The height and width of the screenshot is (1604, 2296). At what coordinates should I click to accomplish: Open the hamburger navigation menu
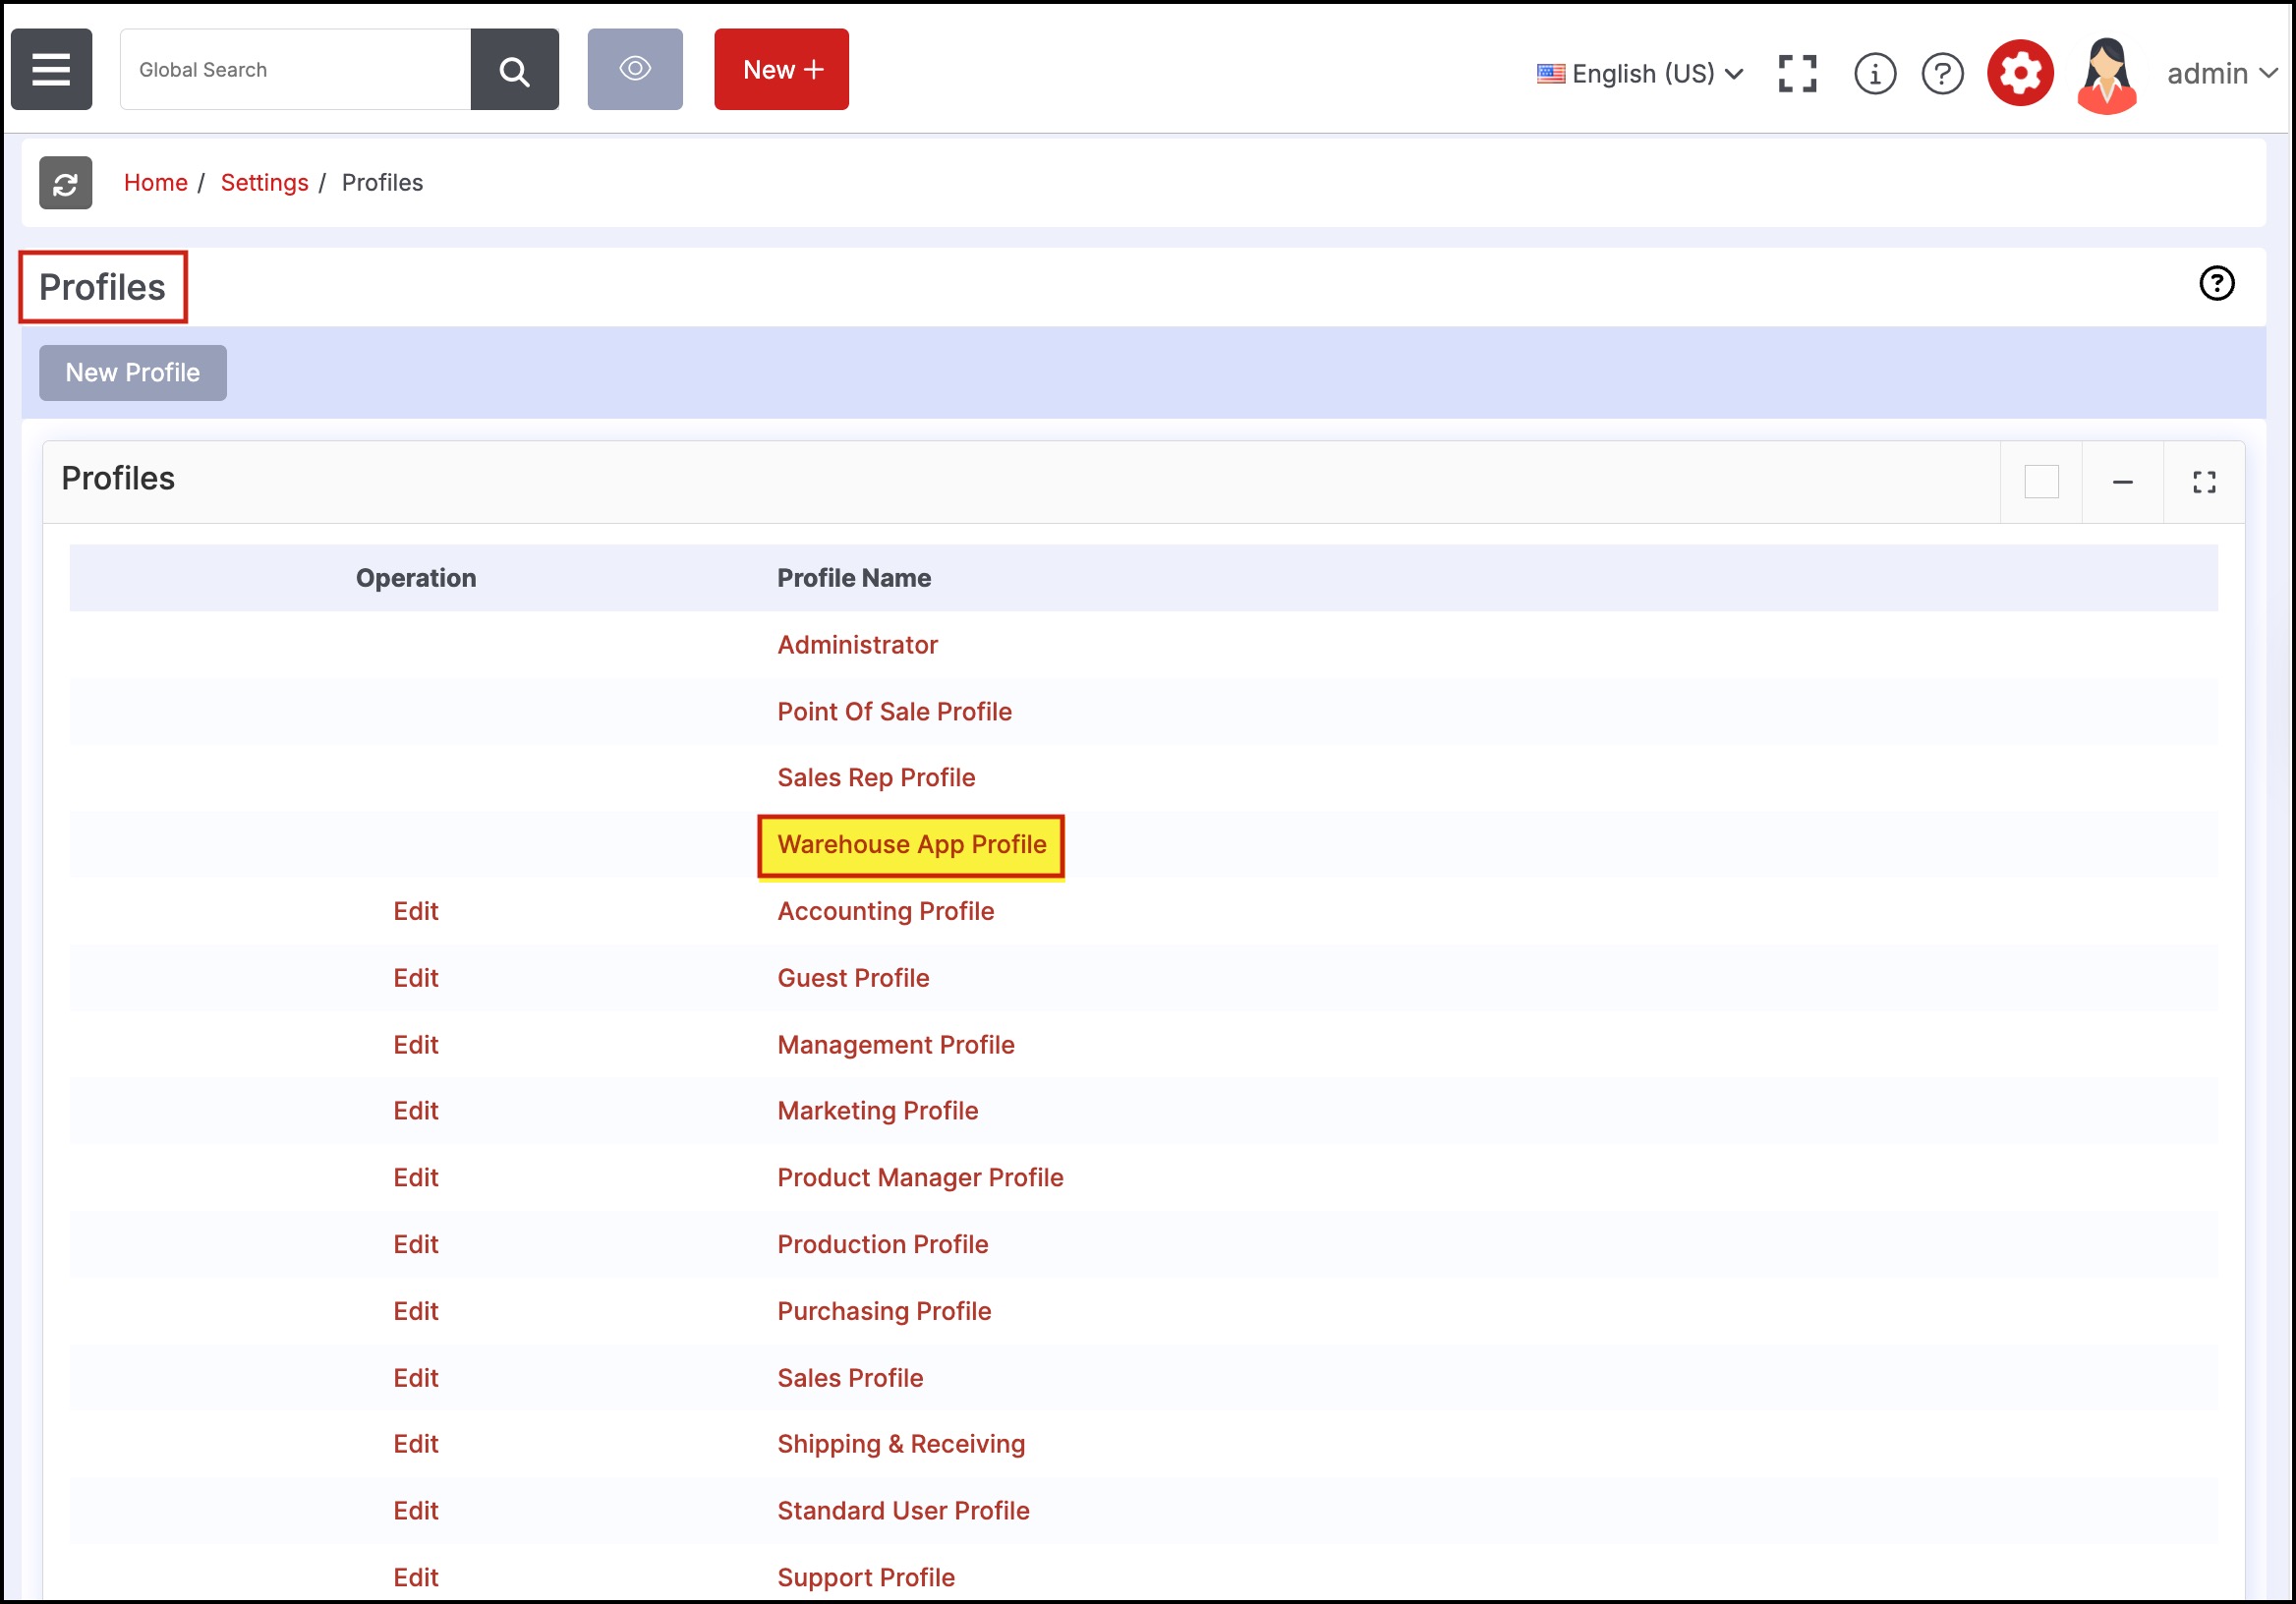point(51,69)
